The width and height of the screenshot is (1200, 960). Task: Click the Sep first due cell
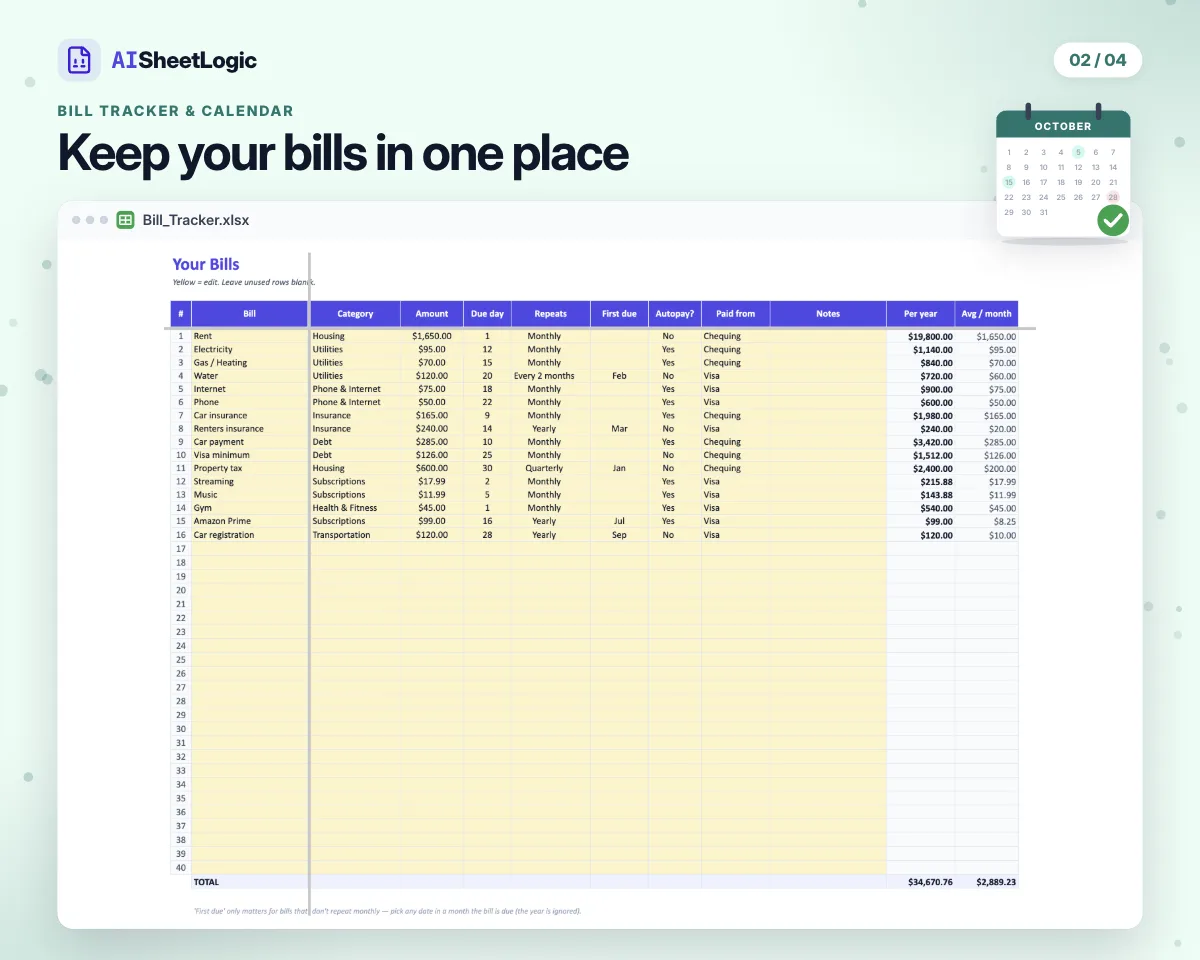[619, 535]
